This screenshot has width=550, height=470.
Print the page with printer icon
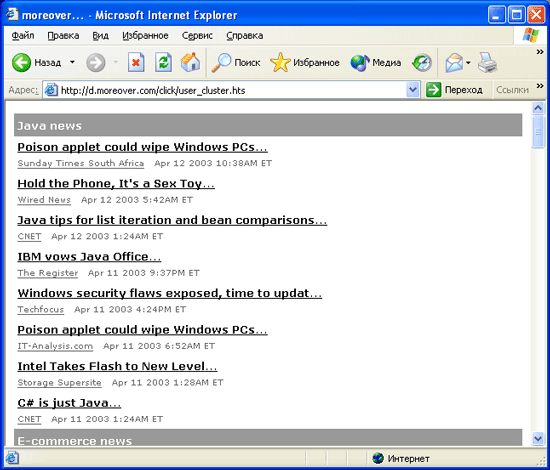click(487, 63)
